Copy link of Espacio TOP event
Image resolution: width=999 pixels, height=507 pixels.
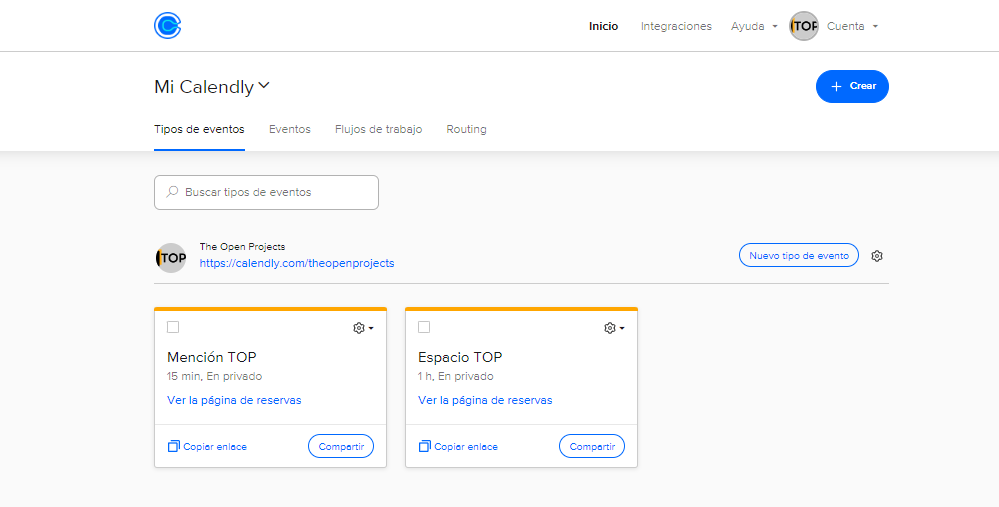coord(458,446)
